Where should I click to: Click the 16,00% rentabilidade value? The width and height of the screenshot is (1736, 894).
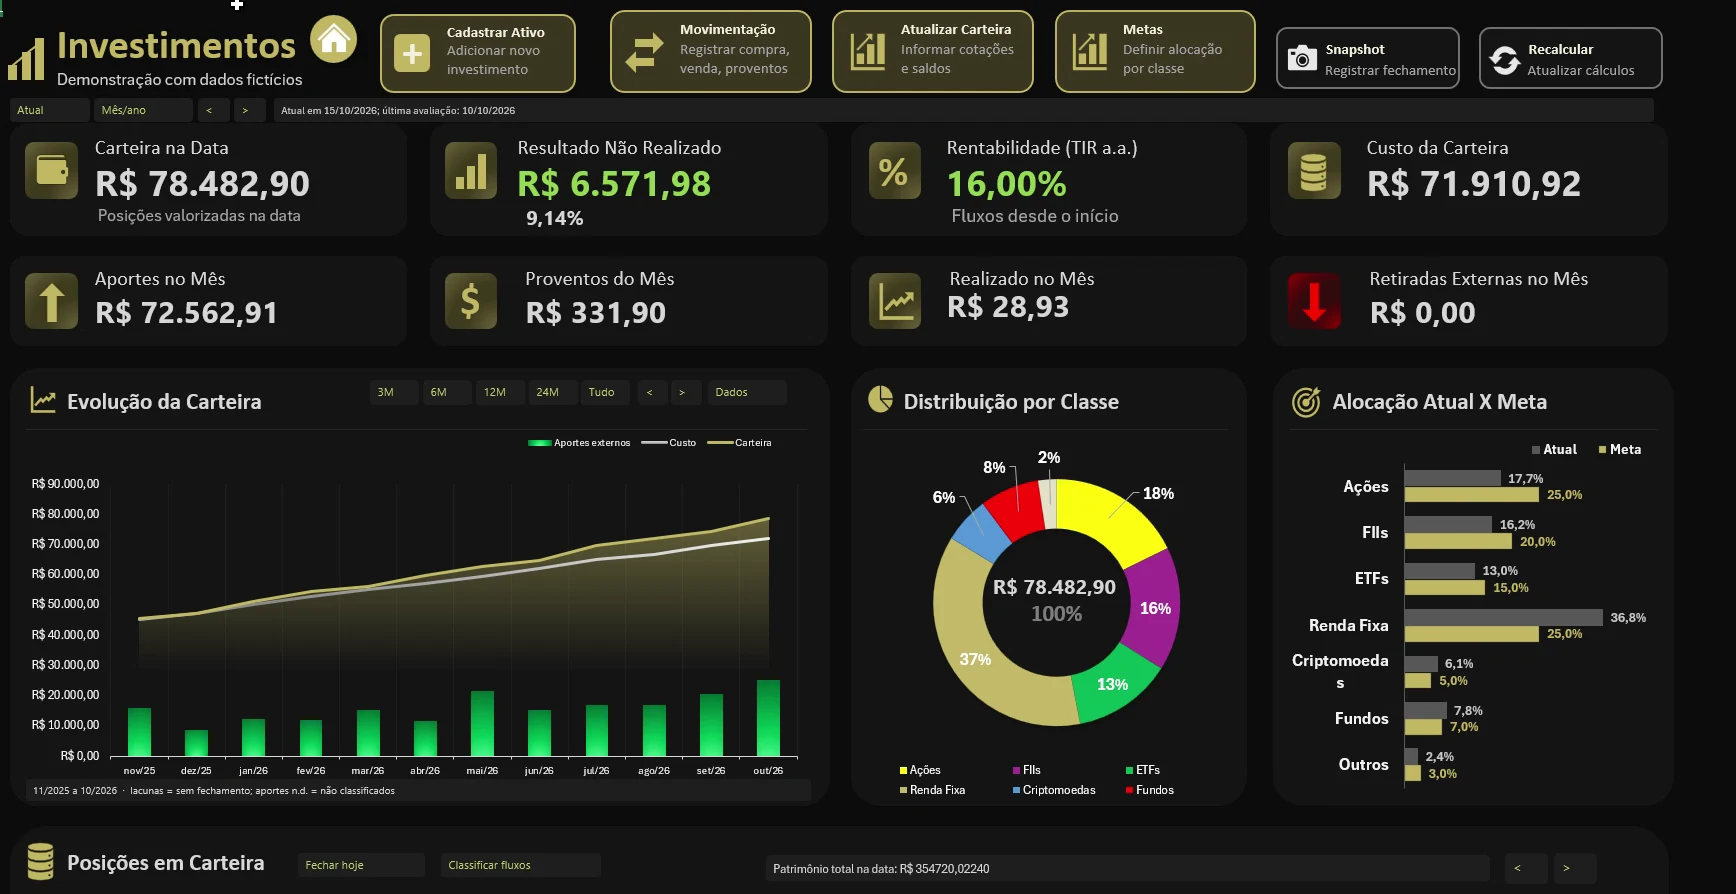point(1007,184)
